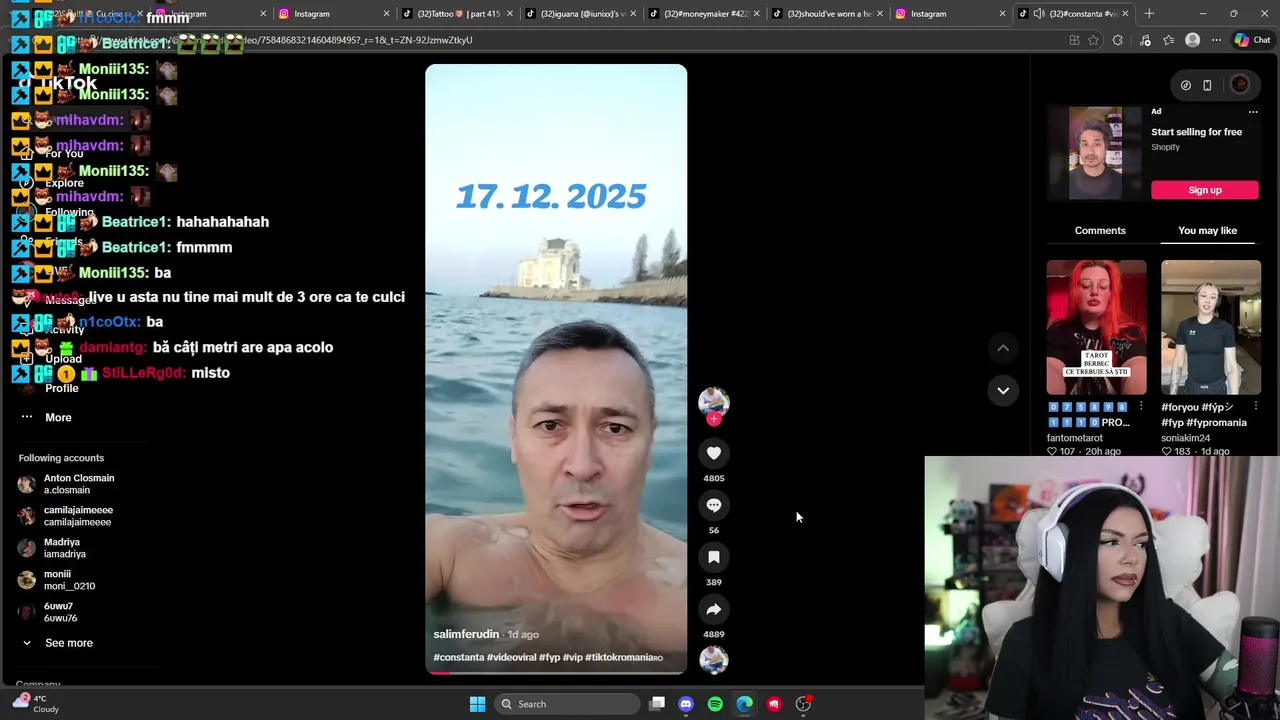Open options for fantometarot video card
Screen dimensions: 1280x720
click(1141, 407)
